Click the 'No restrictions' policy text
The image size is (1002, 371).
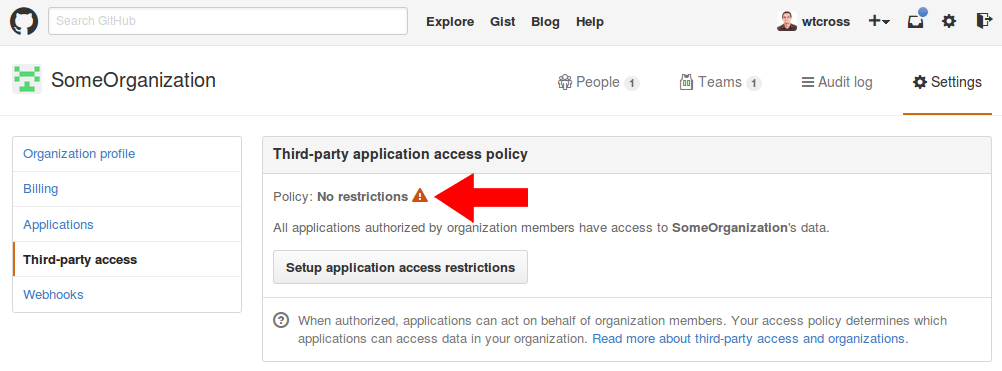tap(362, 197)
